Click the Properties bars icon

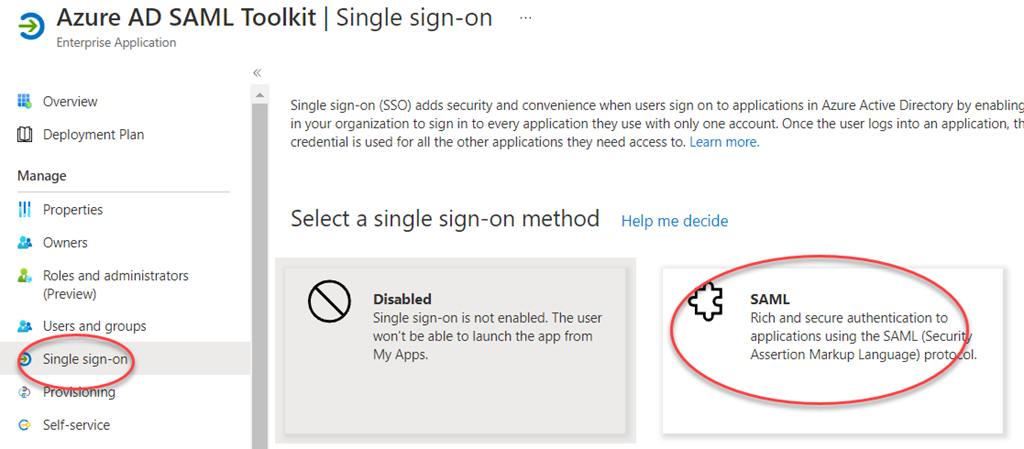tap(25, 210)
